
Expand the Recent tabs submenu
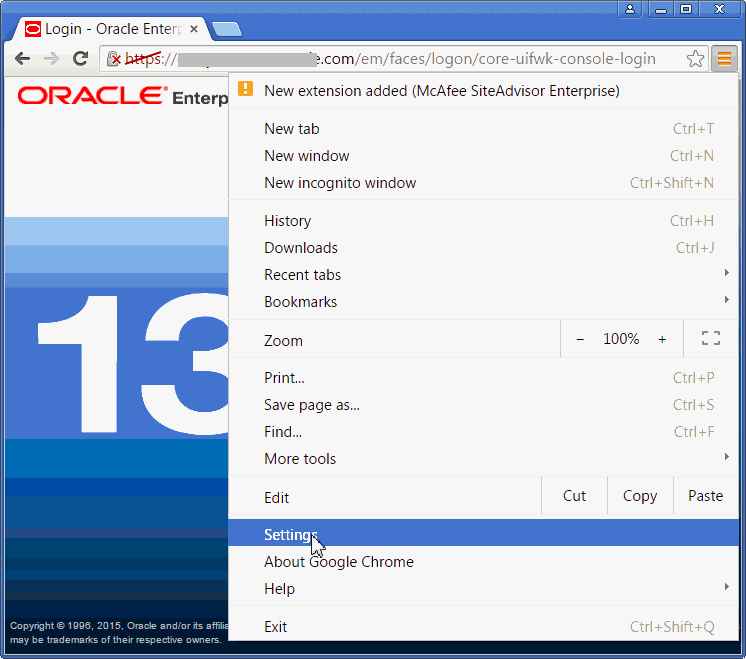point(483,275)
